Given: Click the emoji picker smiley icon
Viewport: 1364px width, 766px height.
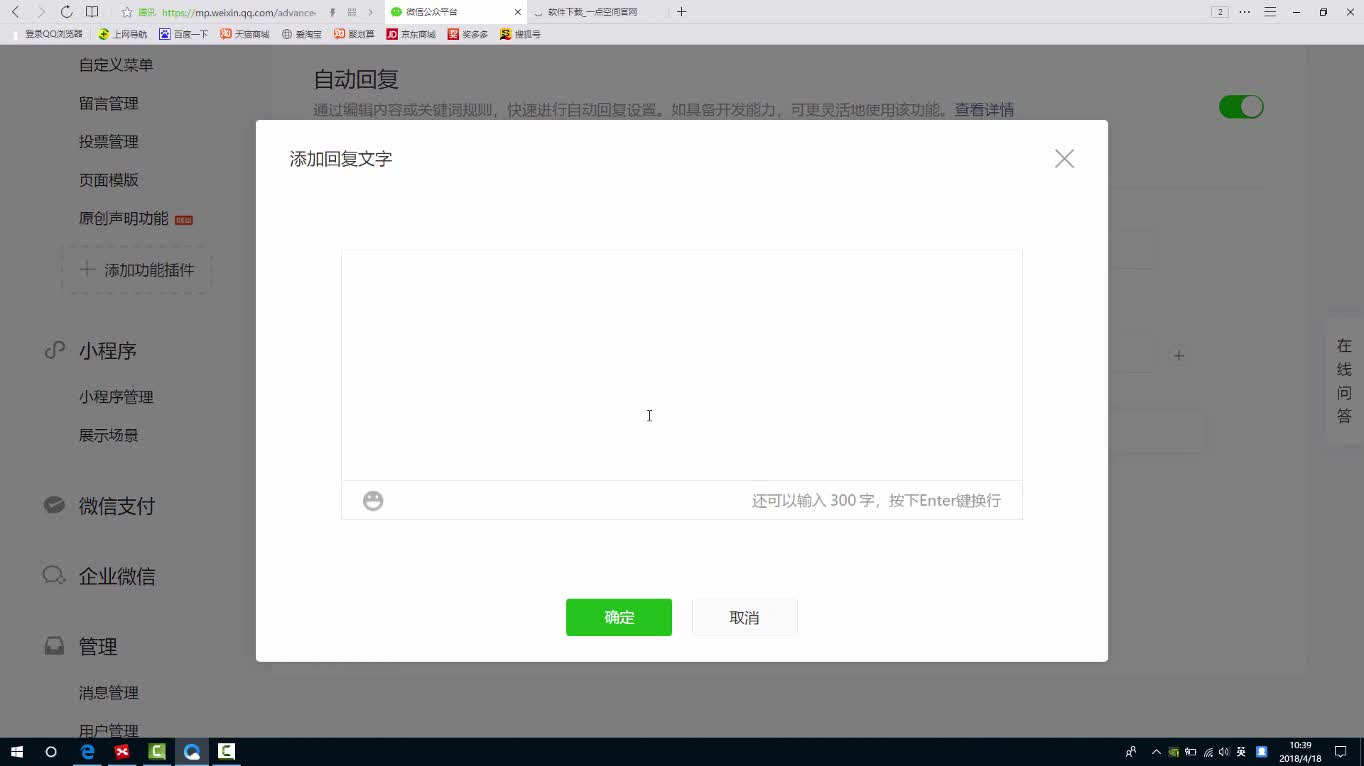Looking at the screenshot, I should point(373,500).
